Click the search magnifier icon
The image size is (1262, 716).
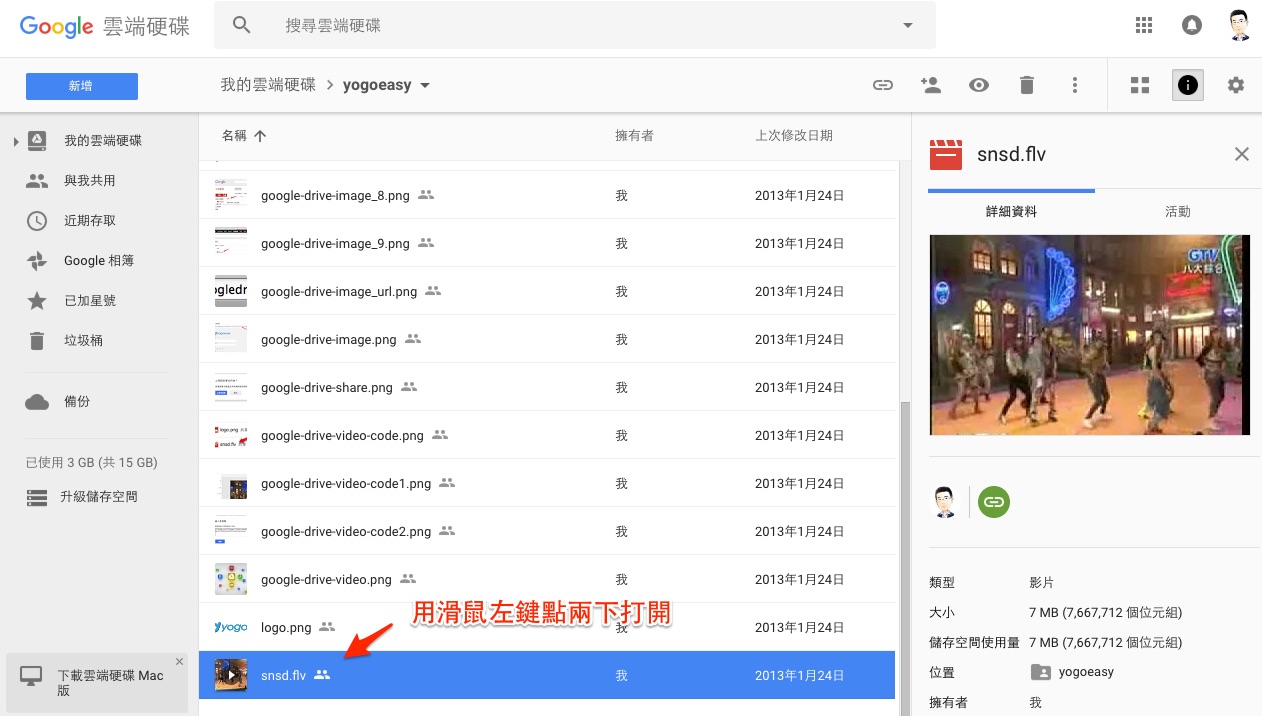point(241,25)
